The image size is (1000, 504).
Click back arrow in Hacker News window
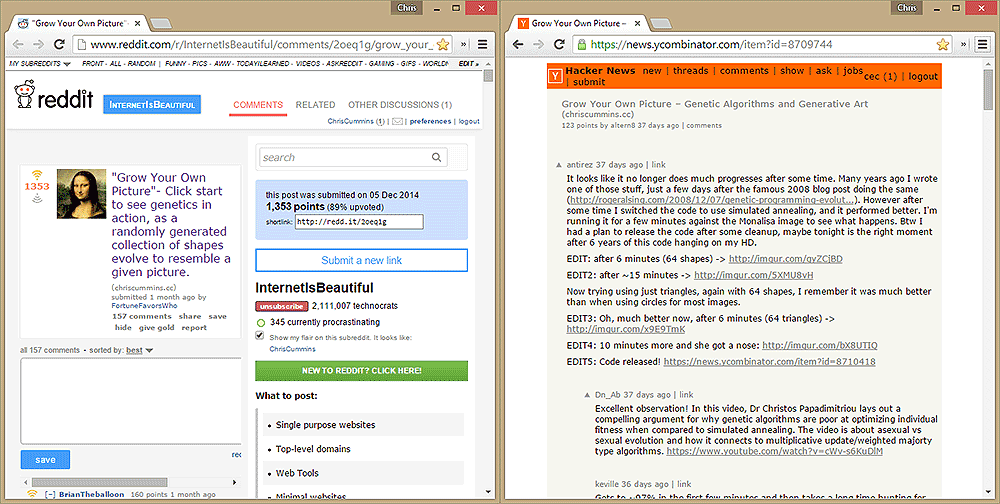pos(518,45)
